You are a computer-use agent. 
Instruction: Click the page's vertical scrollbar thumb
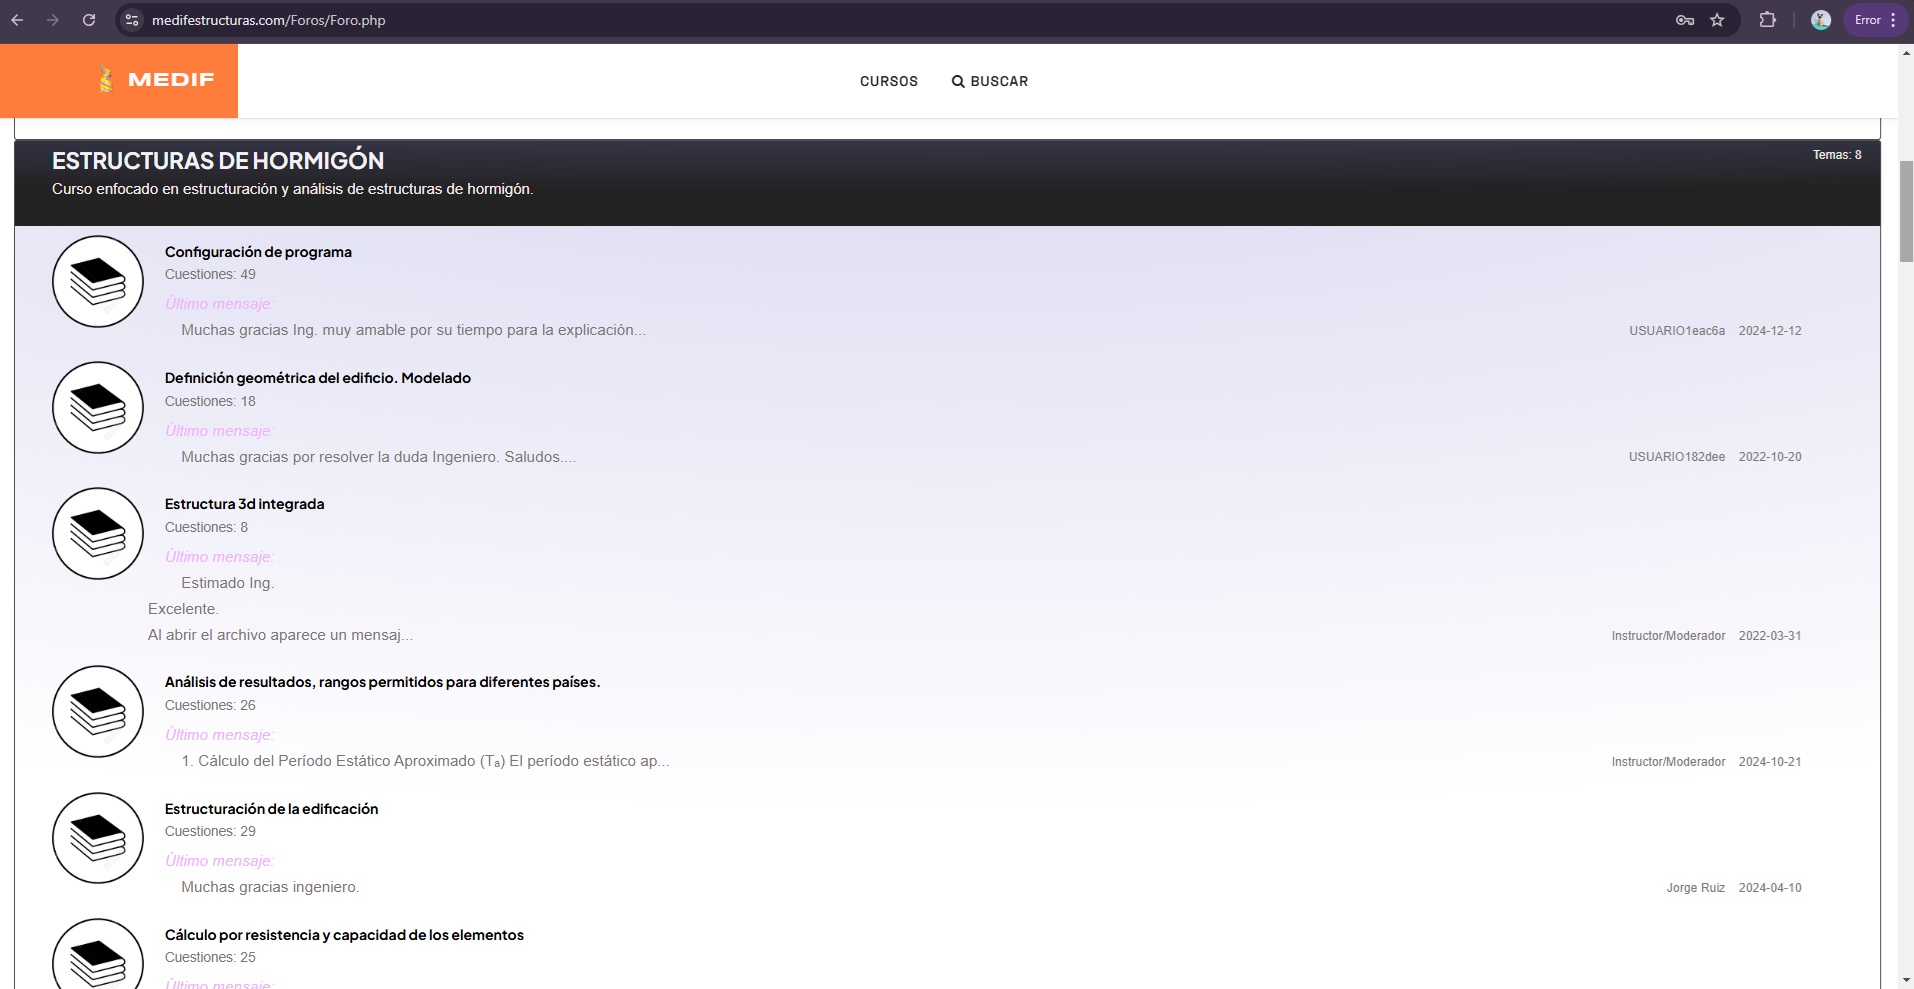pyautogui.click(x=1906, y=210)
